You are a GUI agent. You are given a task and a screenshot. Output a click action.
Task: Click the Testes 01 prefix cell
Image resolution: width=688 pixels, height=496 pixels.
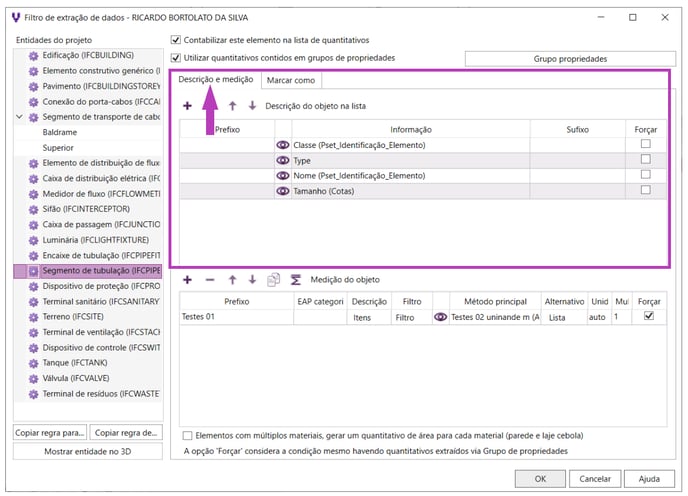[236, 316]
